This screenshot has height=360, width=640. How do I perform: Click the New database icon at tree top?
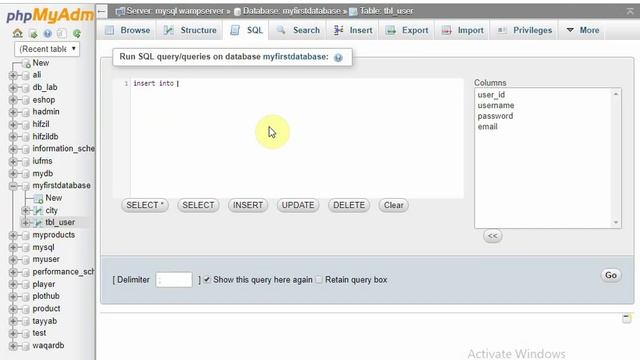click(26, 63)
